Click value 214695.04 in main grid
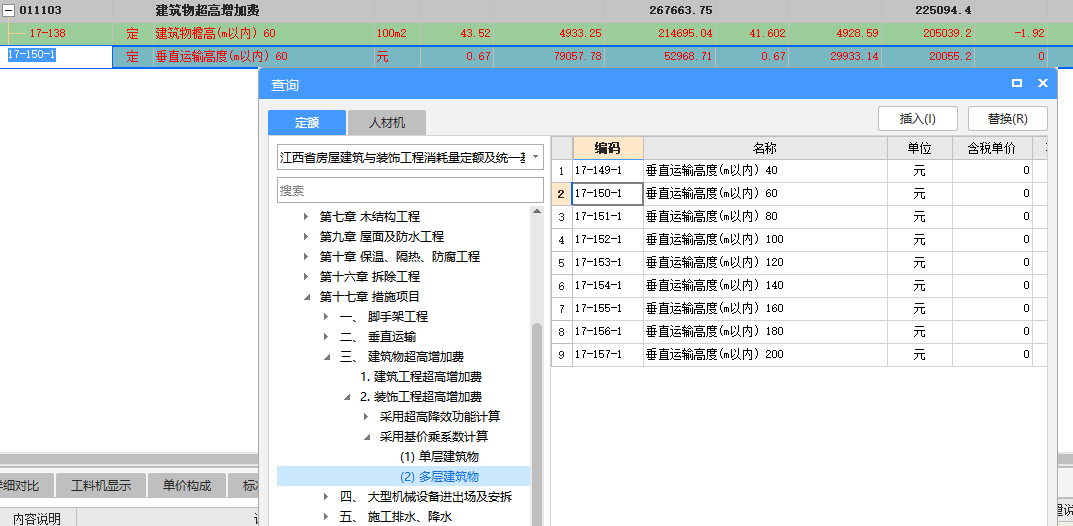Viewport: 1073px width, 526px height. coord(682,34)
